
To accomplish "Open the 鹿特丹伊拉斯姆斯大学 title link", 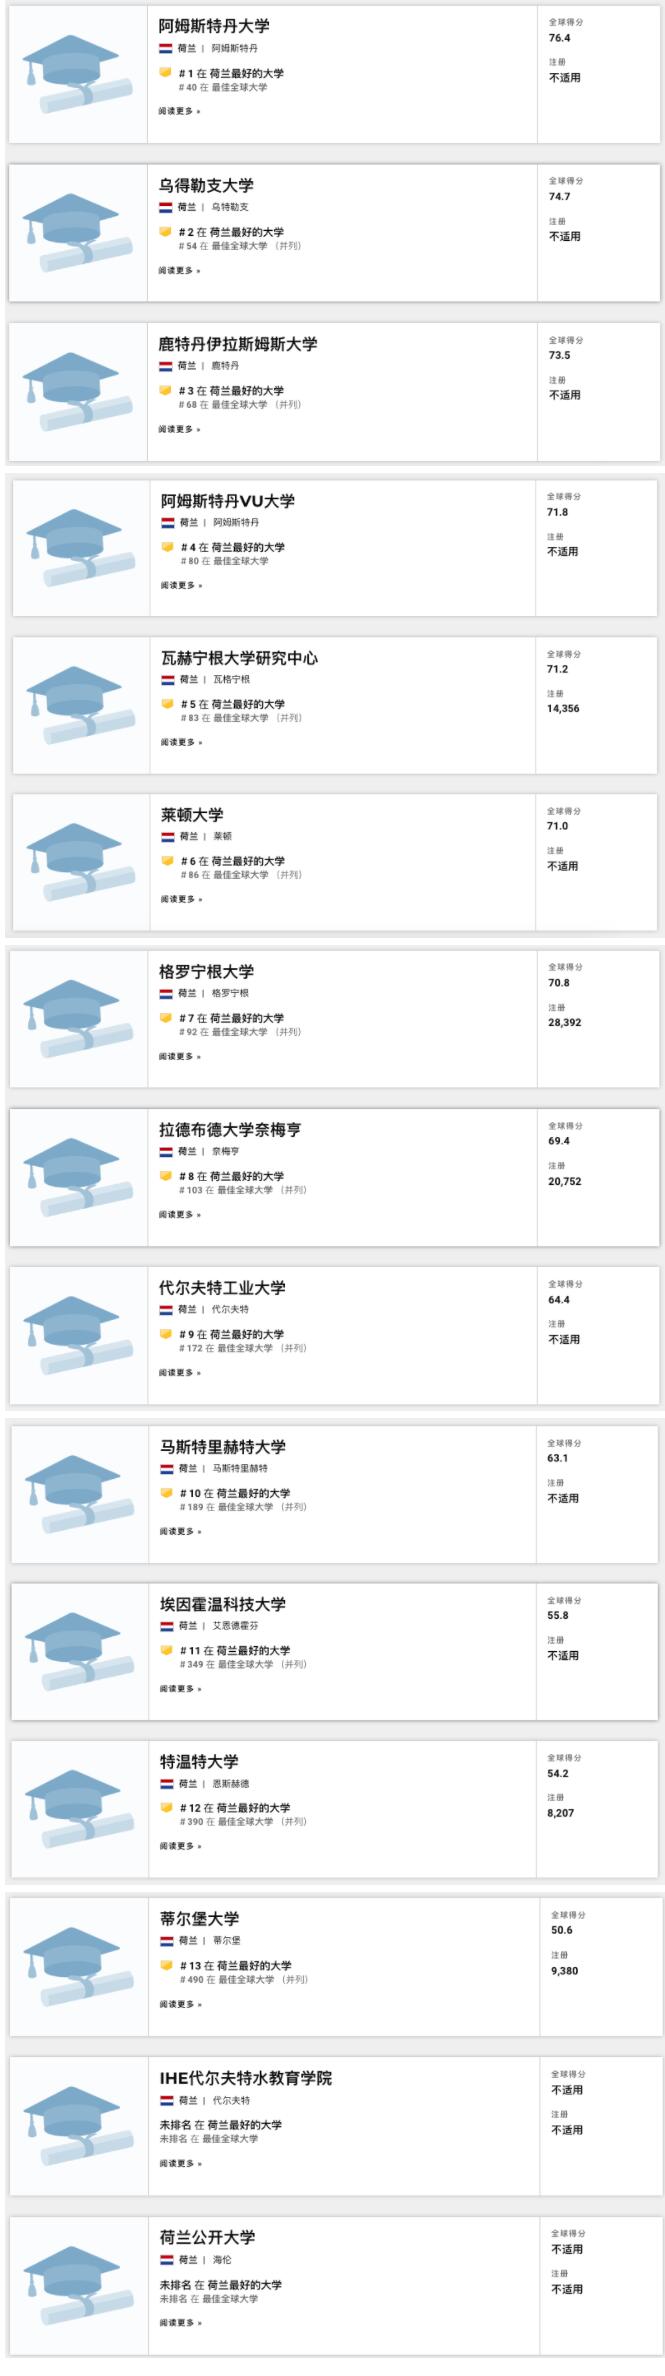I will (237, 344).
